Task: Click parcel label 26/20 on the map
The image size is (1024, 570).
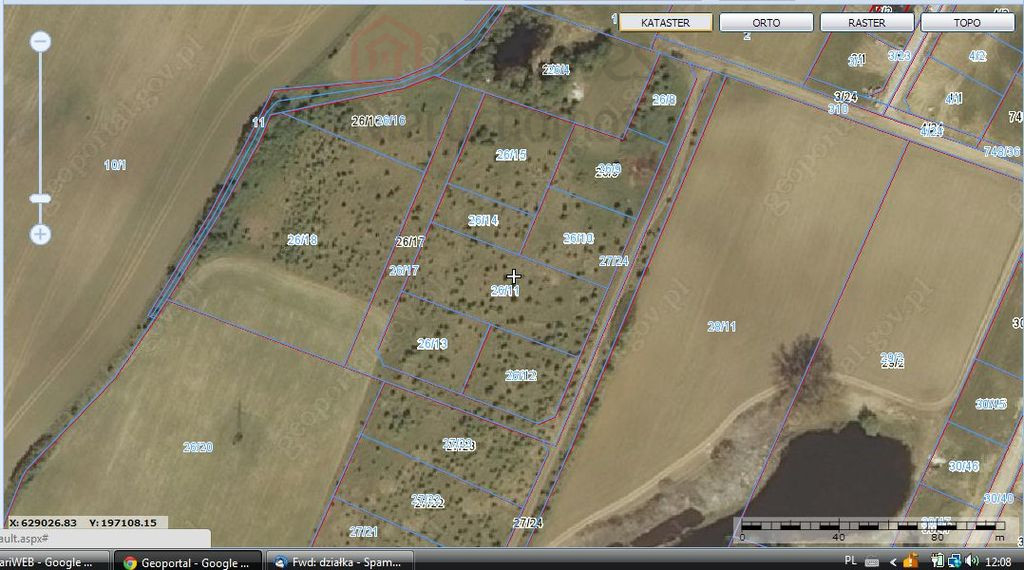Action: pos(198,447)
